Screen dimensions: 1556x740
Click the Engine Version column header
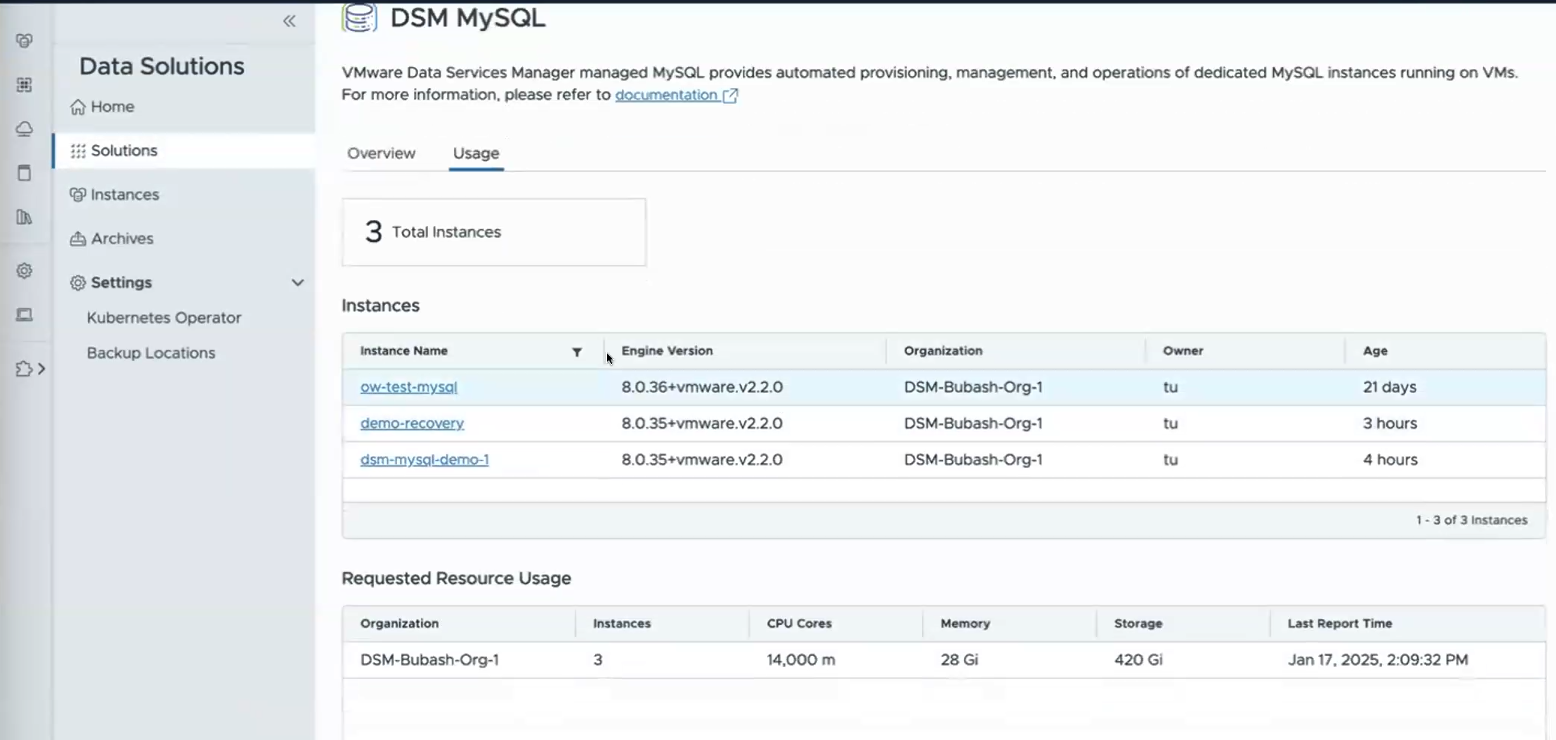click(667, 351)
